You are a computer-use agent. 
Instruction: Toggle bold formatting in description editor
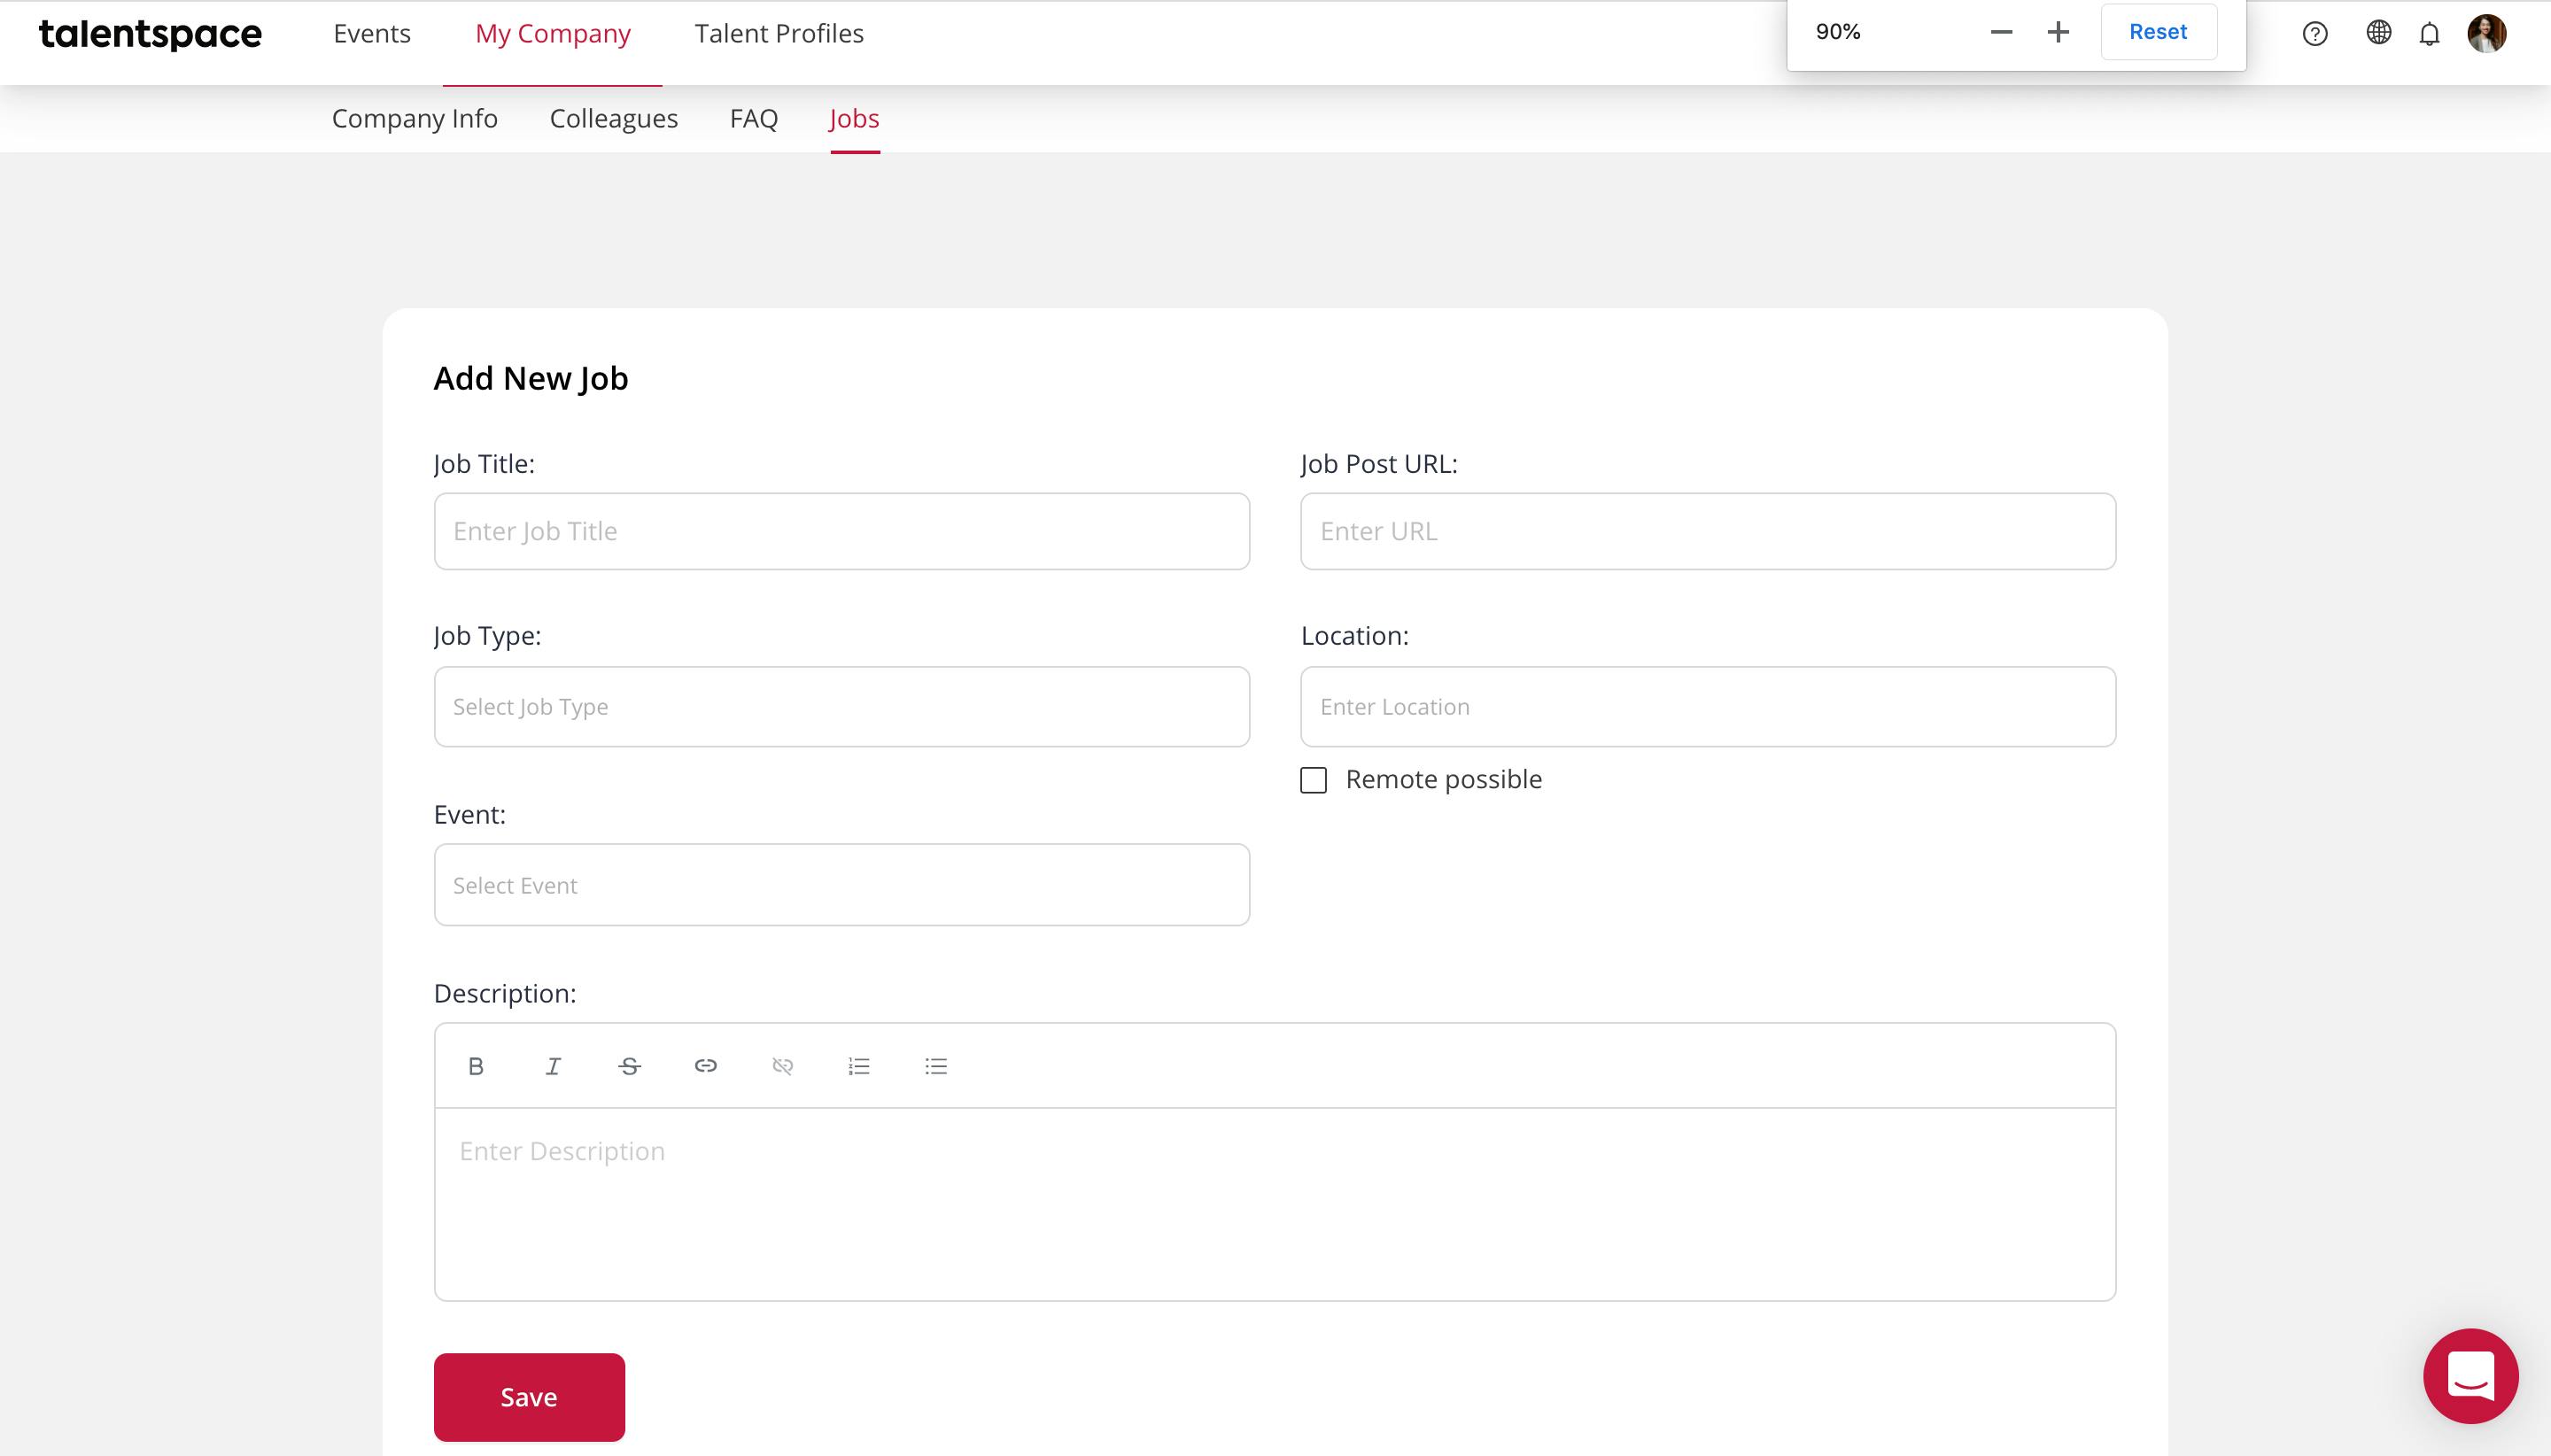[x=476, y=1066]
